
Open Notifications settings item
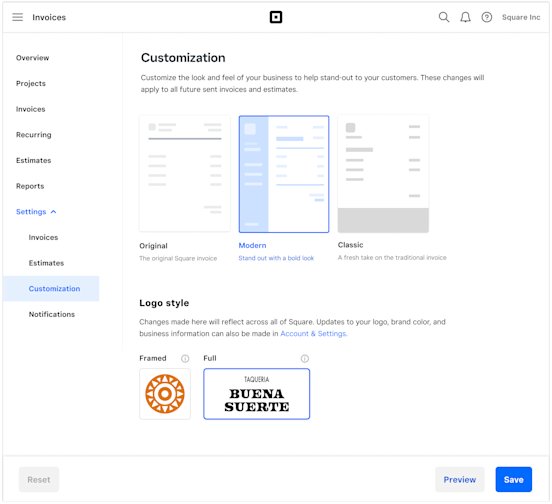tap(52, 314)
